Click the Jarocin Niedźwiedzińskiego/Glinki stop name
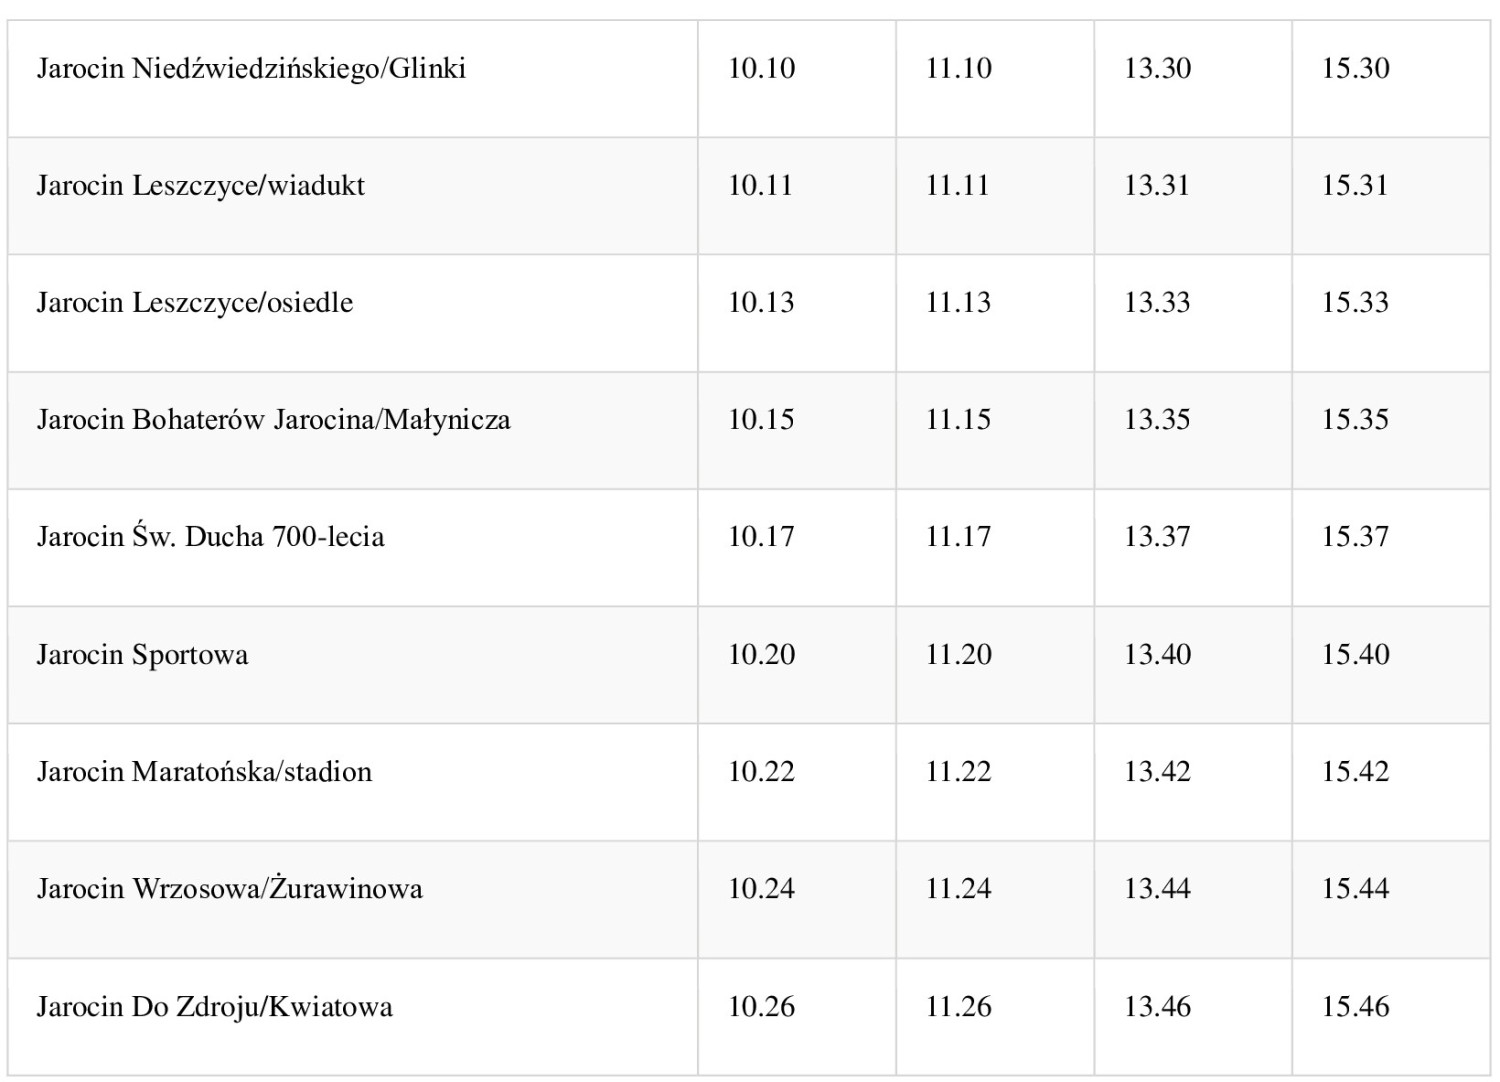This screenshot has height=1082, width=1500. pos(251,68)
